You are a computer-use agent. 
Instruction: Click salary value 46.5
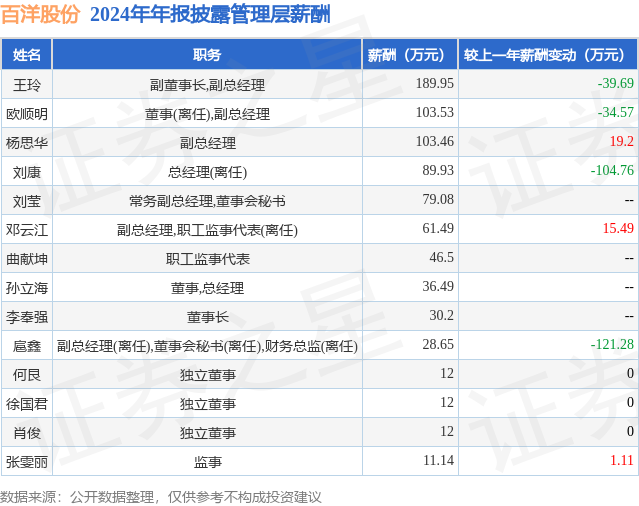(x=441, y=257)
